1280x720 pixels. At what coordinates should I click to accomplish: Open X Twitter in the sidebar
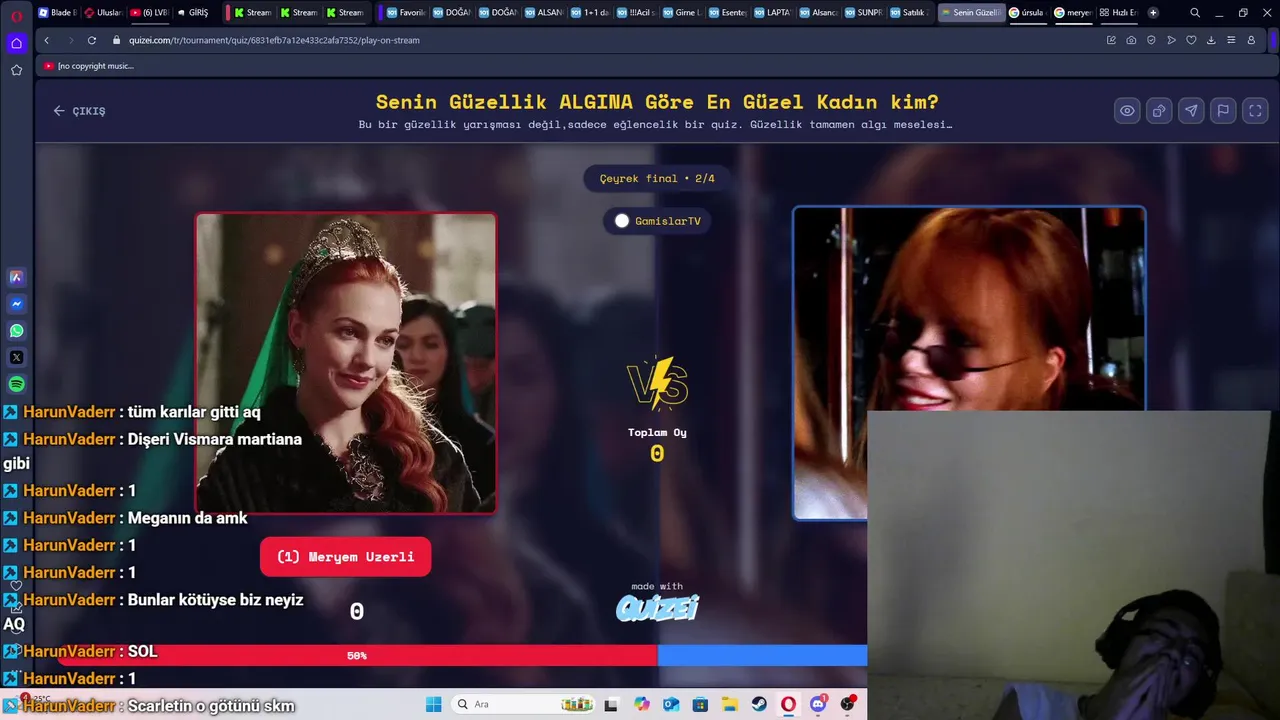(x=16, y=358)
